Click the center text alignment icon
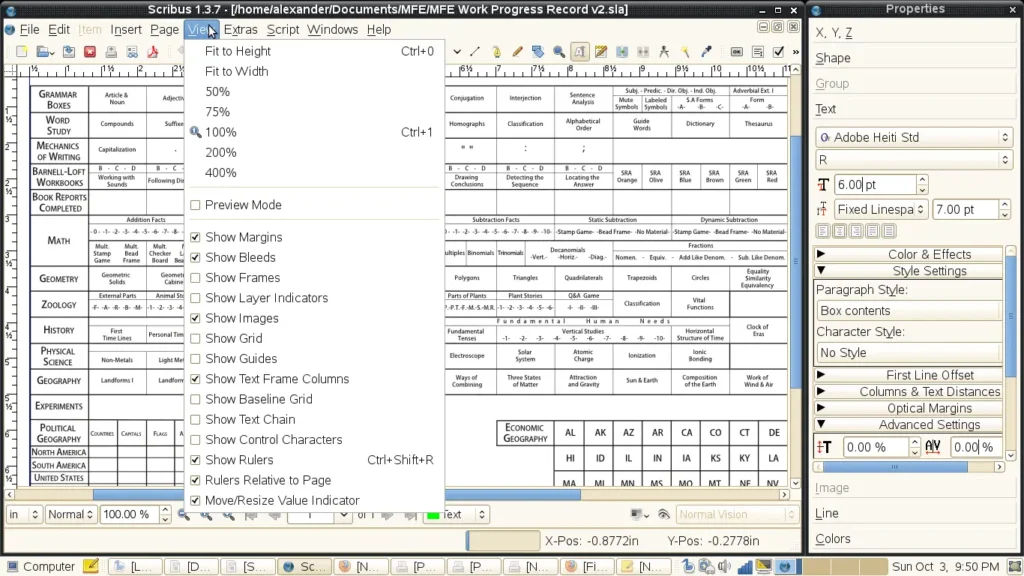The image size is (1024, 576). (x=841, y=230)
